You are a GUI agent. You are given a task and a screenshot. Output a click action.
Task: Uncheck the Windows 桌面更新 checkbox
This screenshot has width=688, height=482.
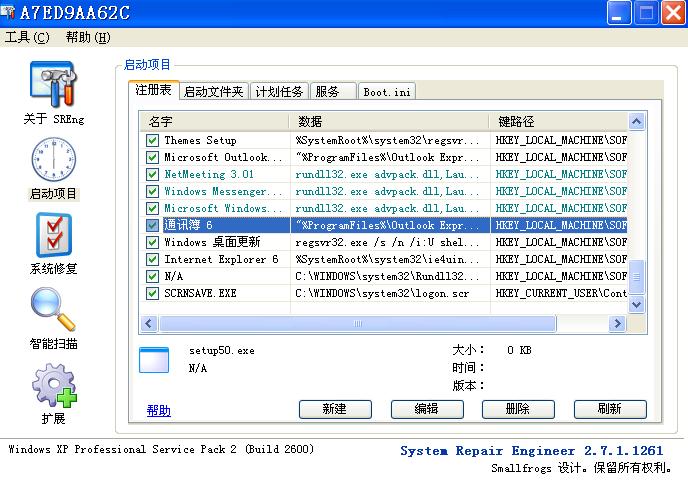pyautogui.click(x=152, y=243)
